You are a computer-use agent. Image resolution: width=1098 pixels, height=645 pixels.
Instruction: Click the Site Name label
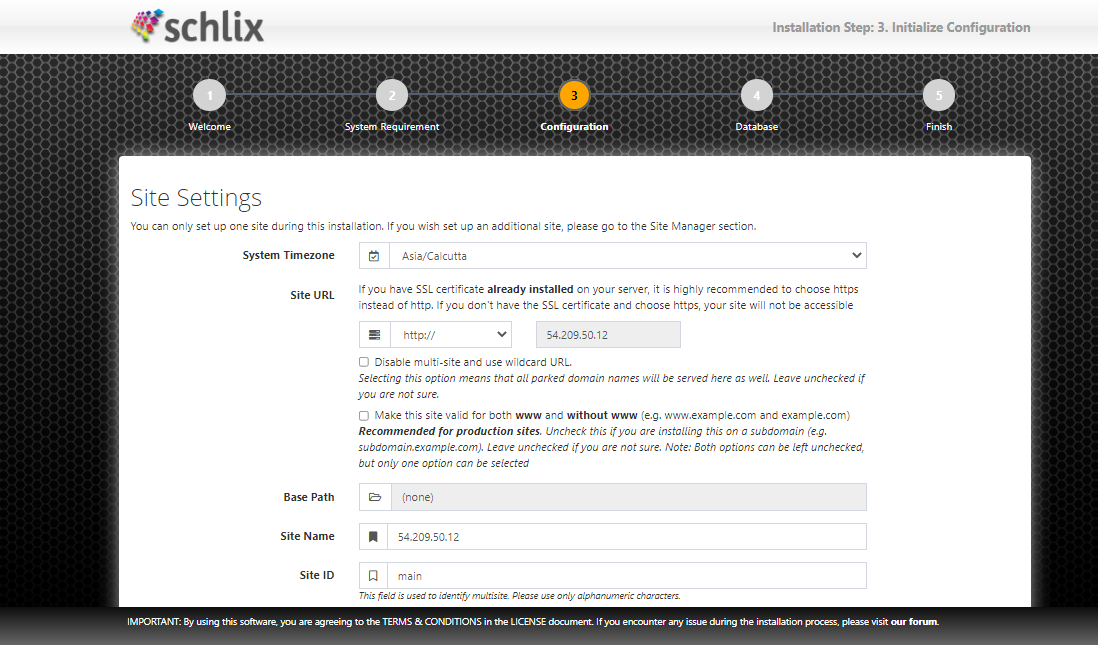(x=307, y=536)
